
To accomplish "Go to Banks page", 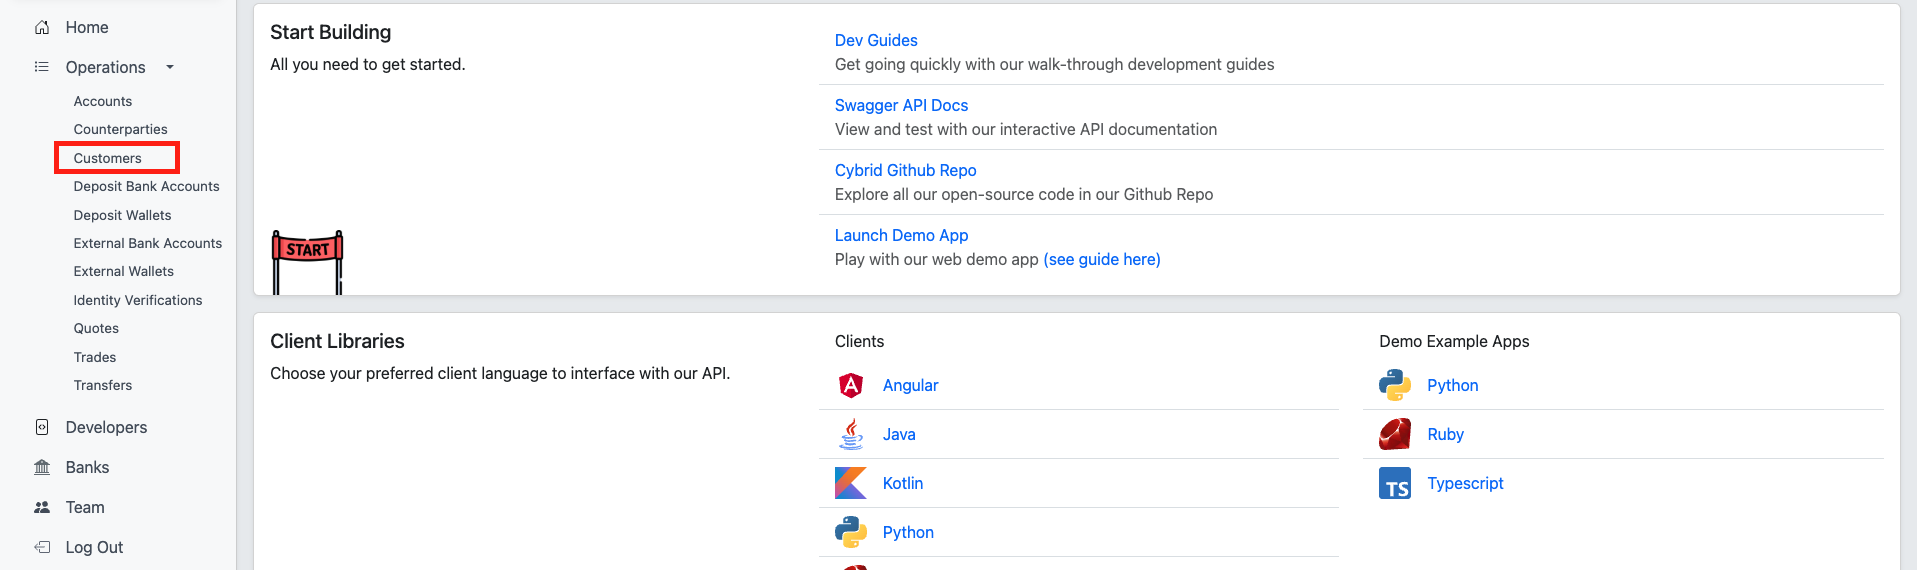I will coord(87,467).
